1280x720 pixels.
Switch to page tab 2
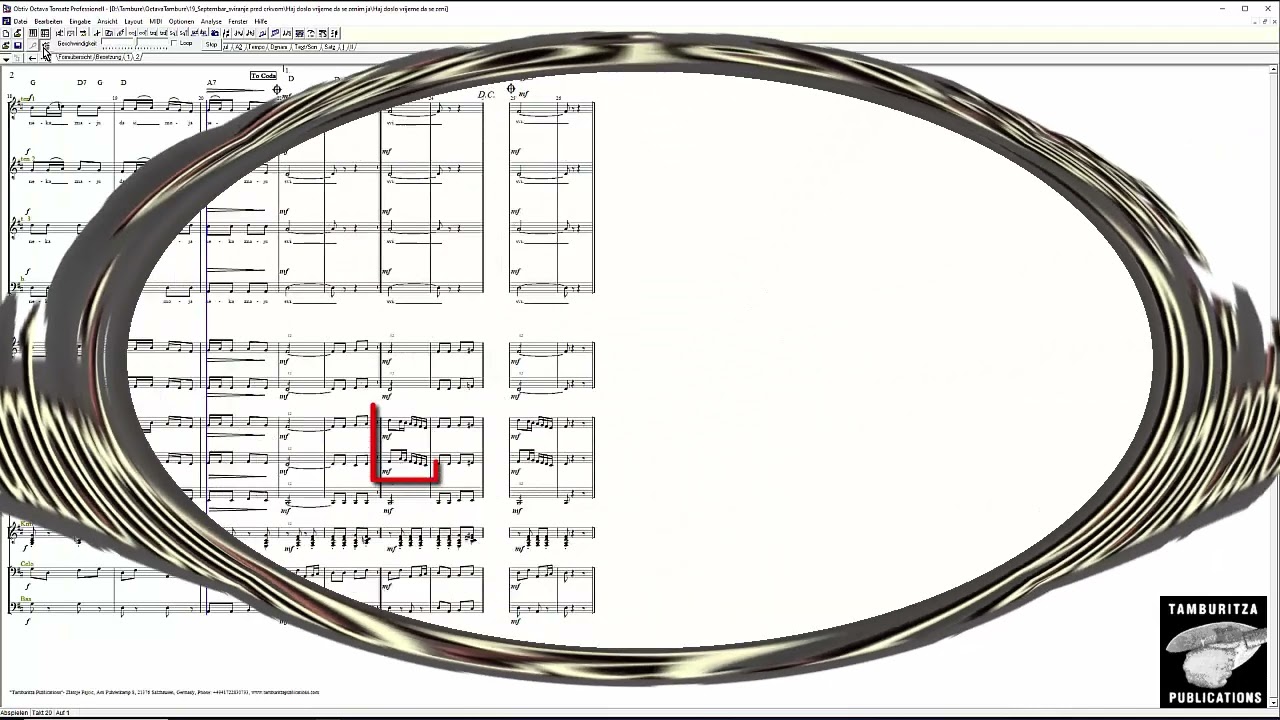click(138, 57)
